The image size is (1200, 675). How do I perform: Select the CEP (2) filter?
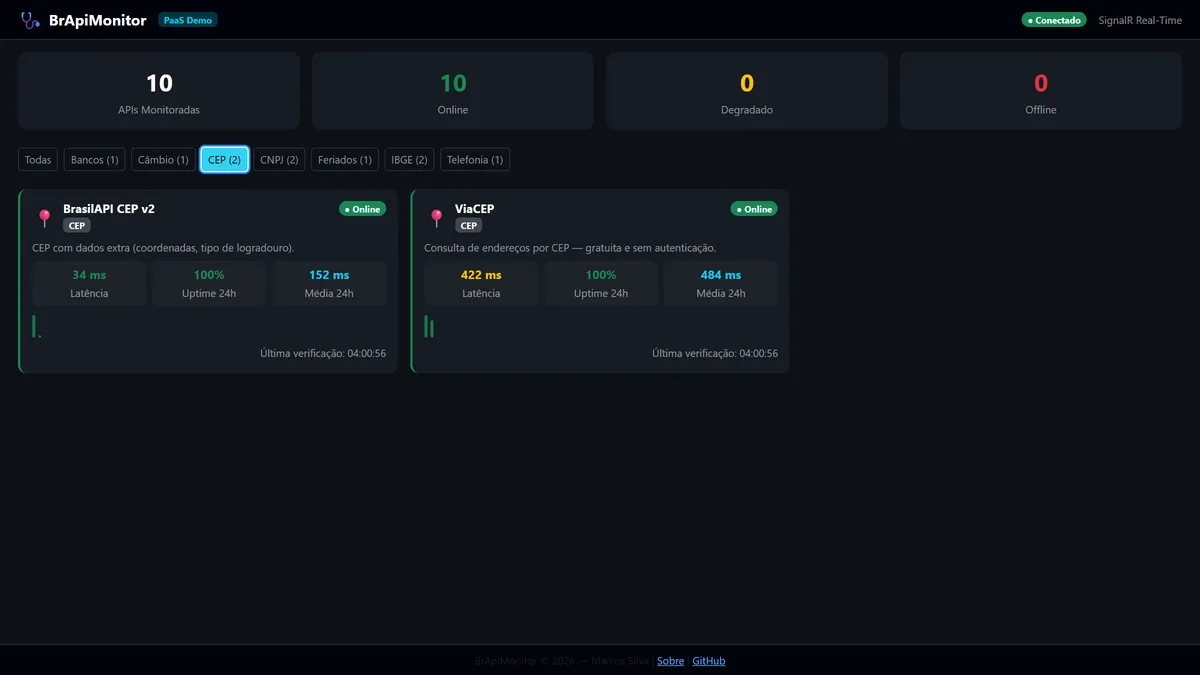coord(224,160)
